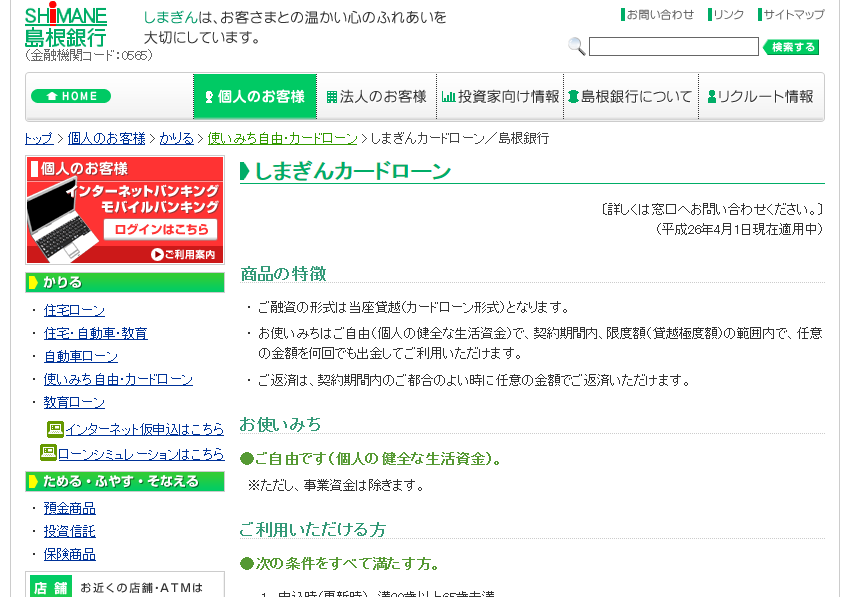Click the green HOME button

pyautogui.click(x=71, y=96)
